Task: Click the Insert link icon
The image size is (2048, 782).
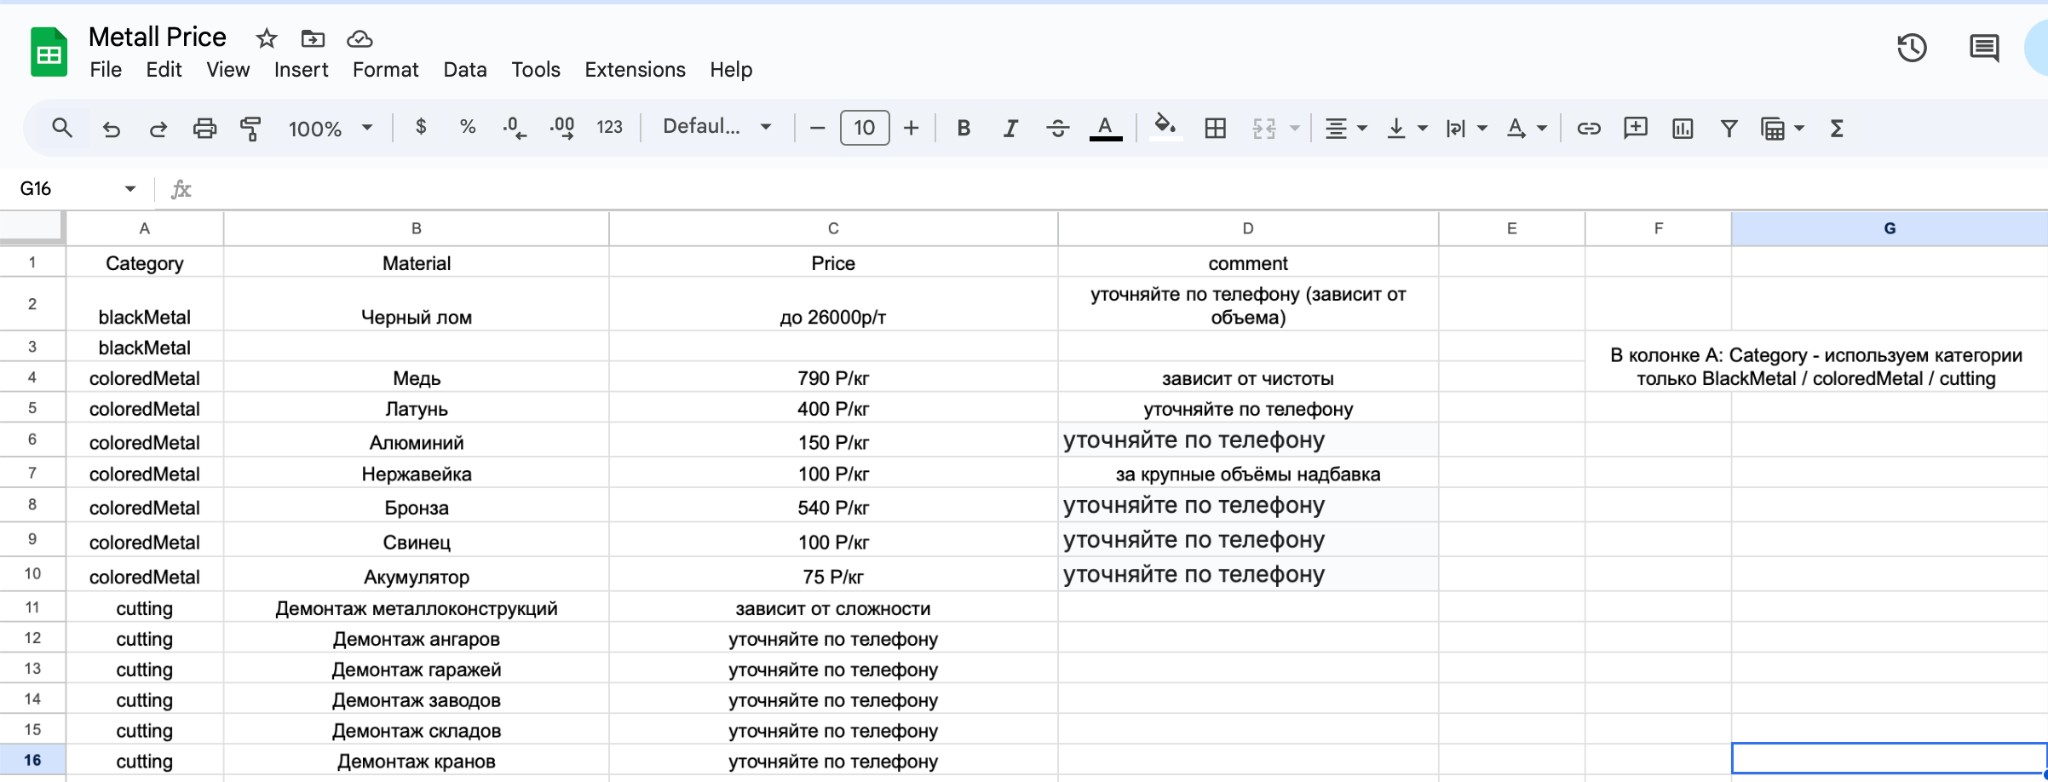Action: 1588,128
